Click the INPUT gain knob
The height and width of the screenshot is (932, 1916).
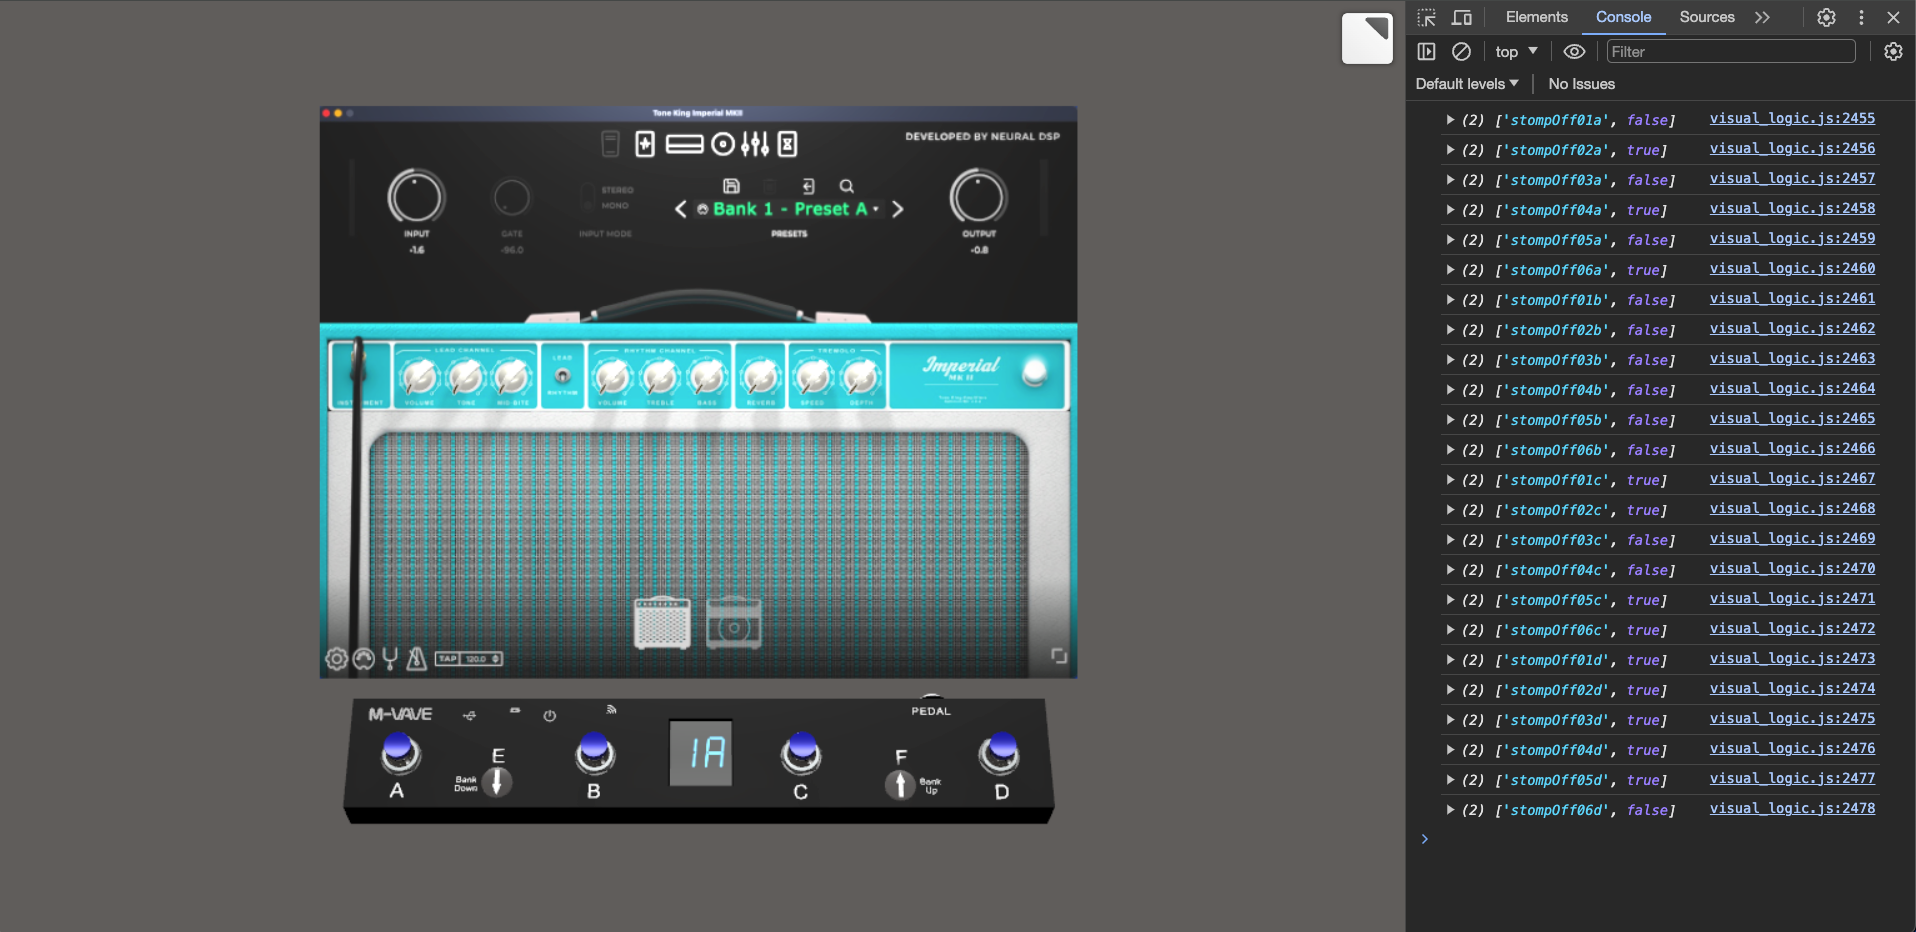[x=416, y=197]
